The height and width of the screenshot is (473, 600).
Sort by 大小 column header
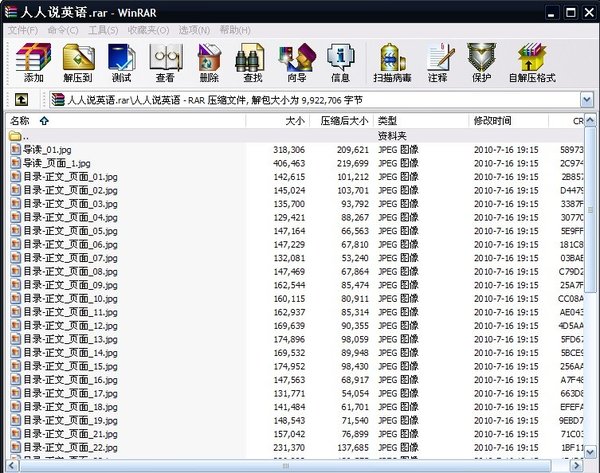tap(277, 121)
